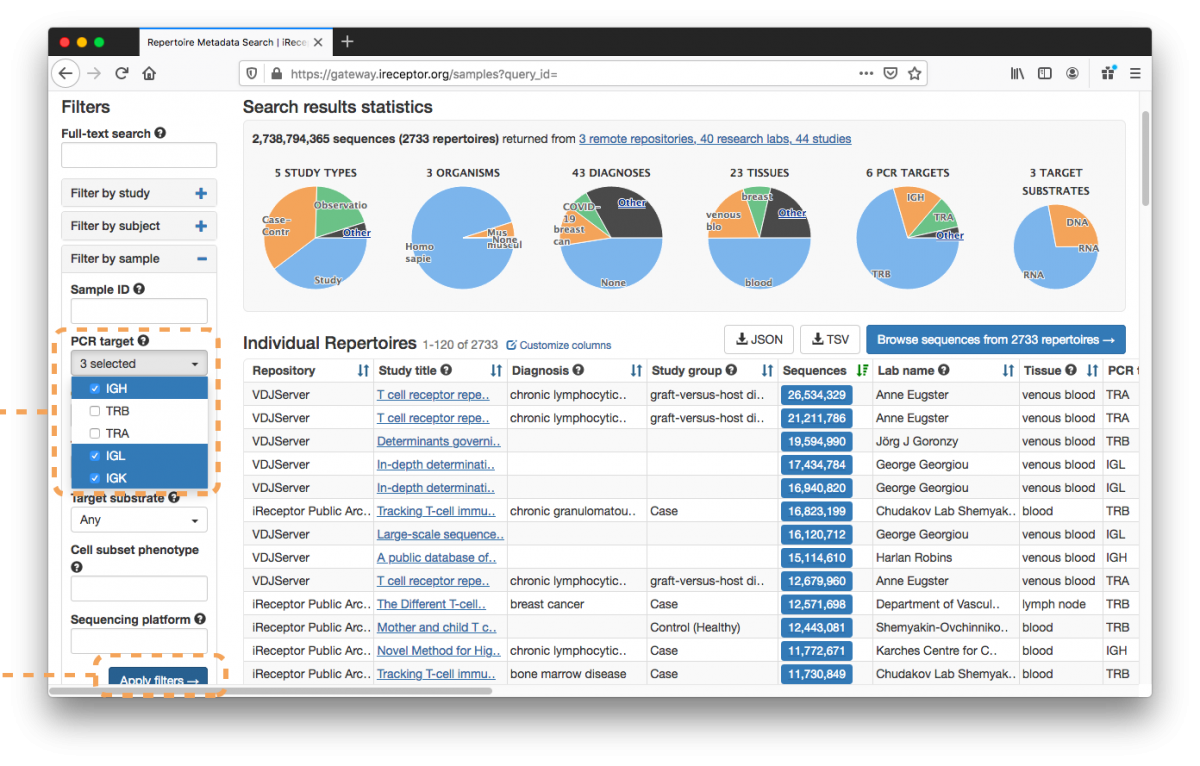This screenshot has width=1200, height=766.
Task: Open the browser hamburger menu
Action: click(1135, 73)
